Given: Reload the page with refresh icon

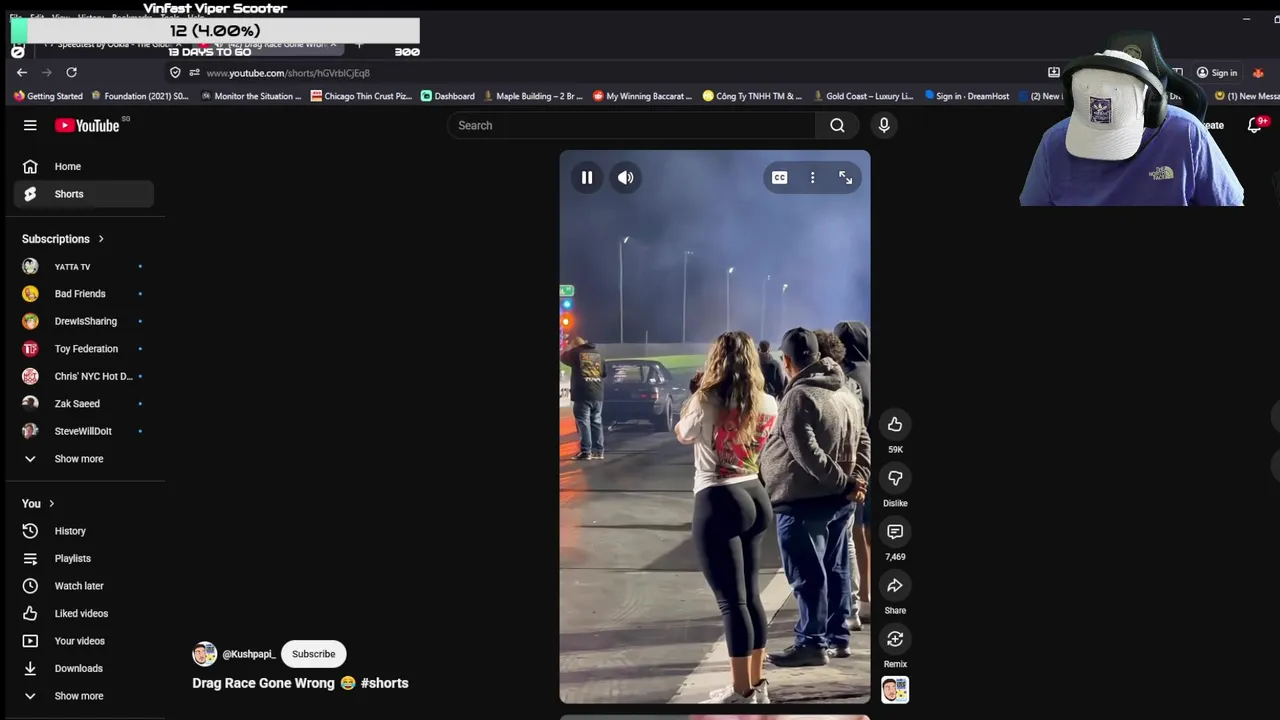Looking at the screenshot, I should pos(71,73).
